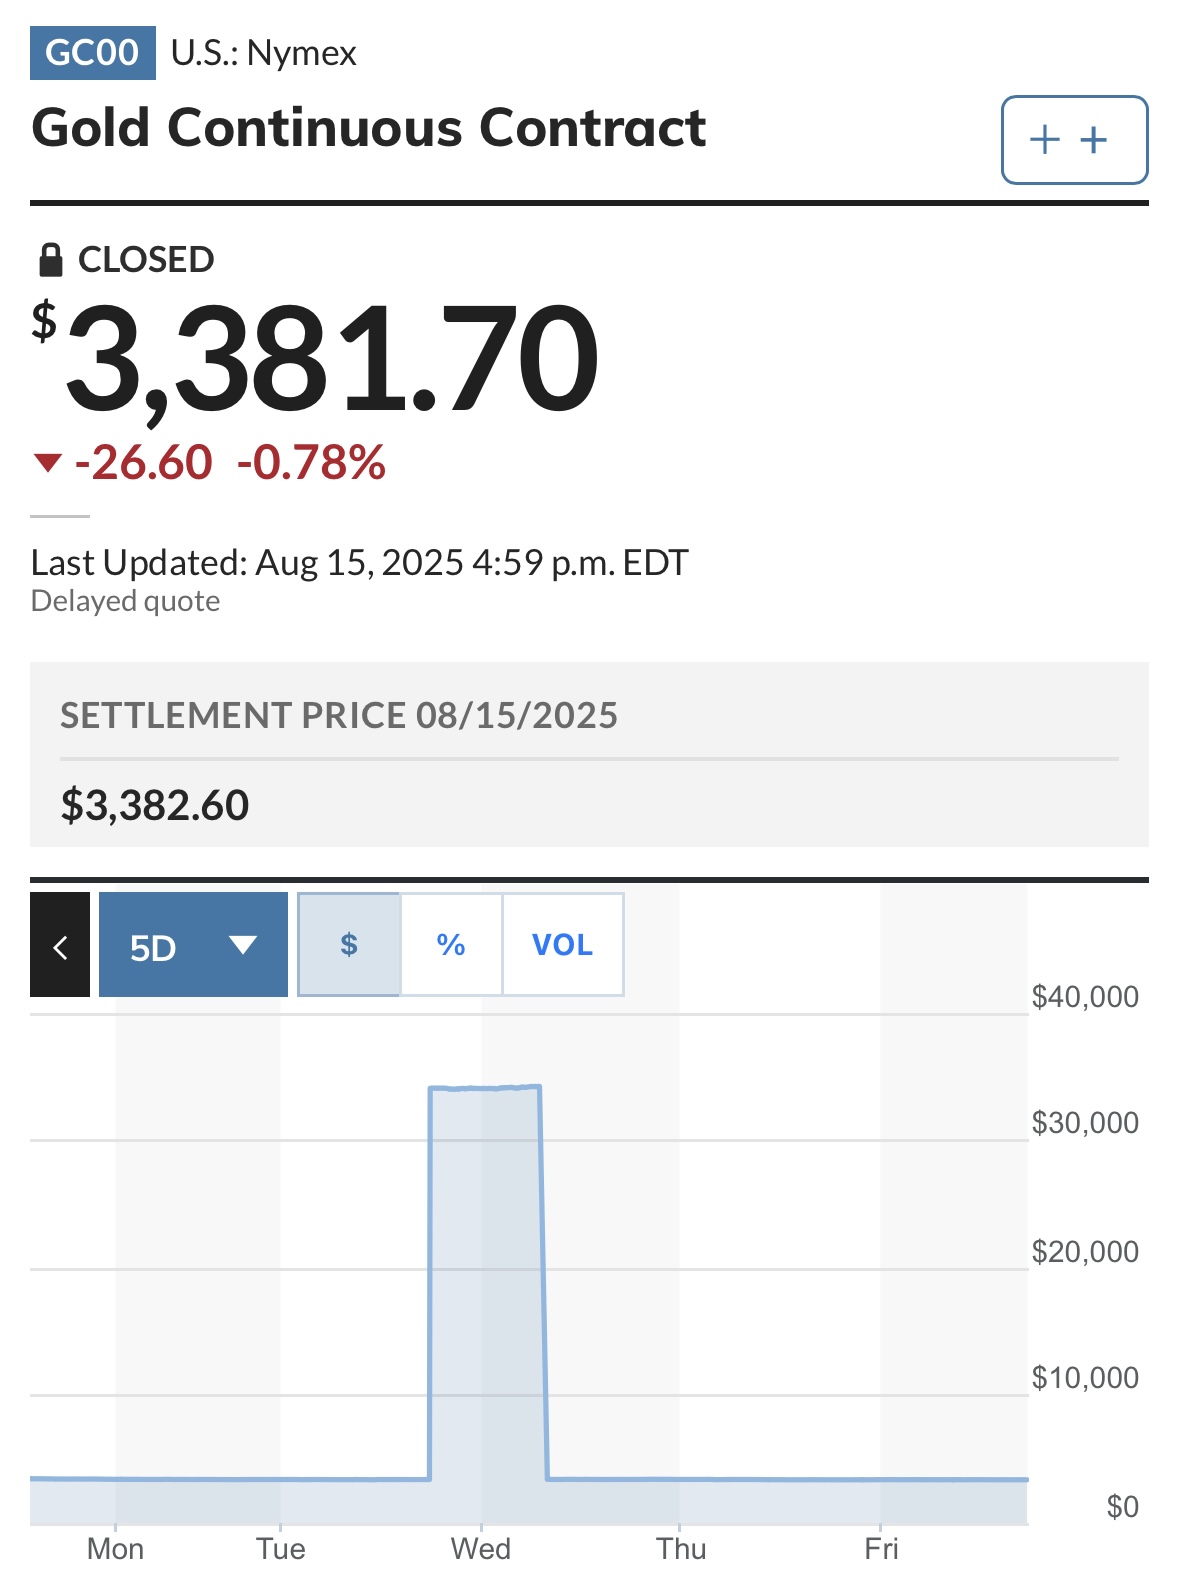Click the Tue label on chart axis
Screen dimensions: 1179x1583
(x=281, y=1548)
